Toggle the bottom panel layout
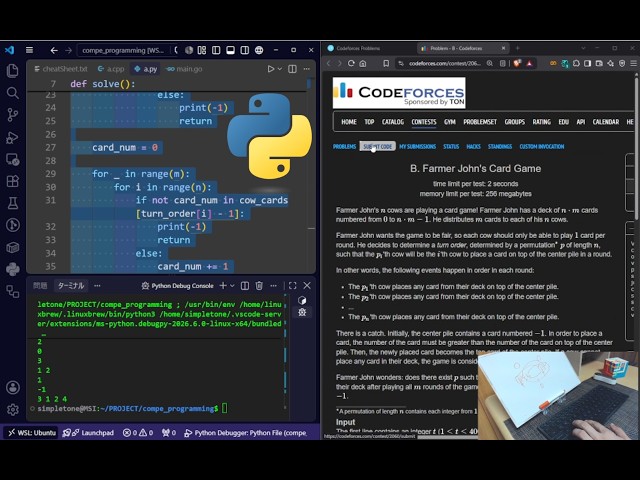This screenshot has height=480, width=640. coord(231,50)
